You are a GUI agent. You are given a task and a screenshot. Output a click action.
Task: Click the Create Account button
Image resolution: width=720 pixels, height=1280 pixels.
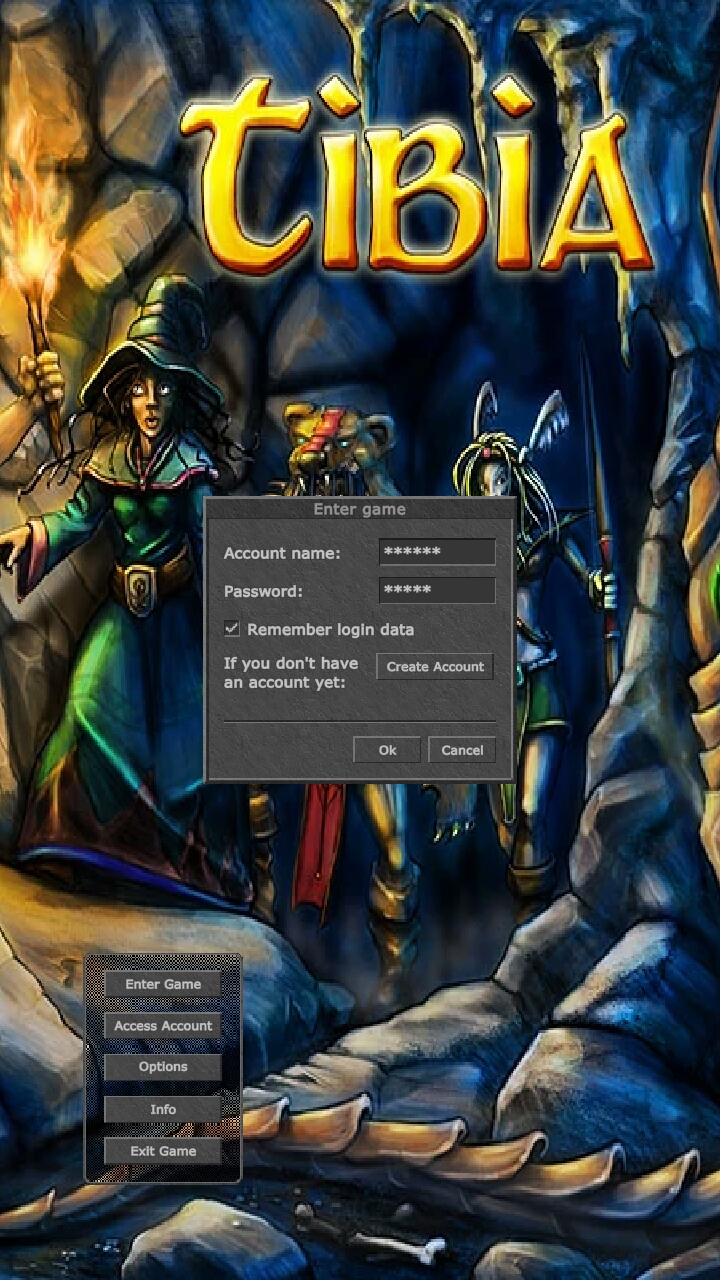pyautogui.click(x=435, y=666)
